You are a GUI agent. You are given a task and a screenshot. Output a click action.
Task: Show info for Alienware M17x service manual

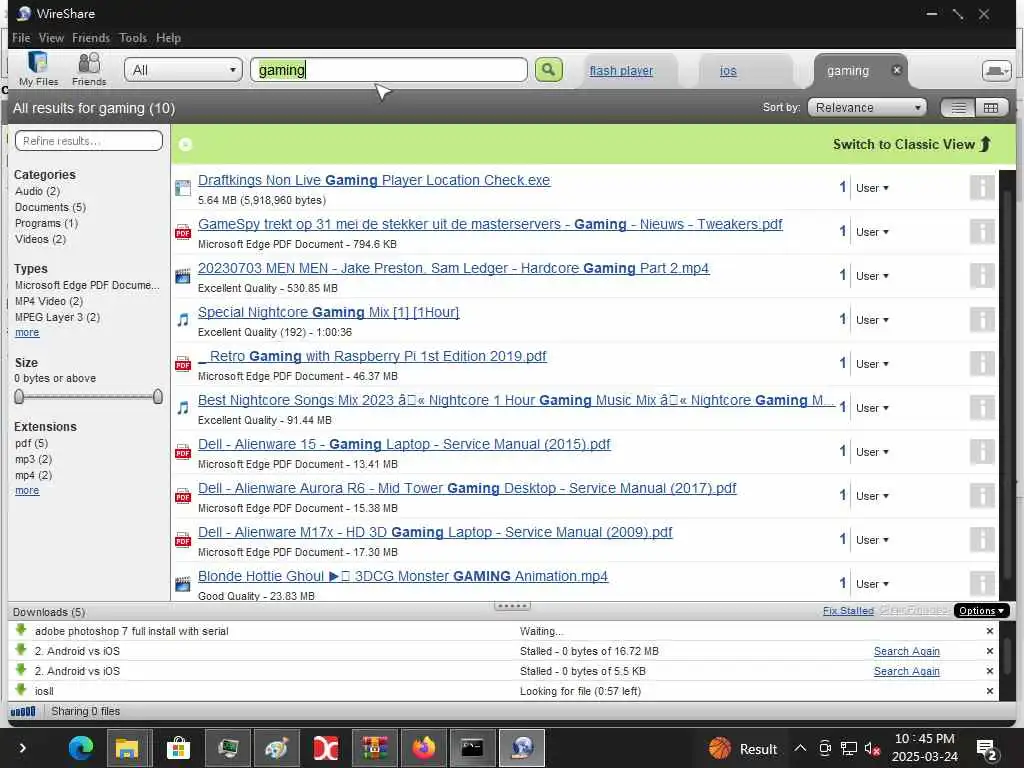(x=982, y=539)
